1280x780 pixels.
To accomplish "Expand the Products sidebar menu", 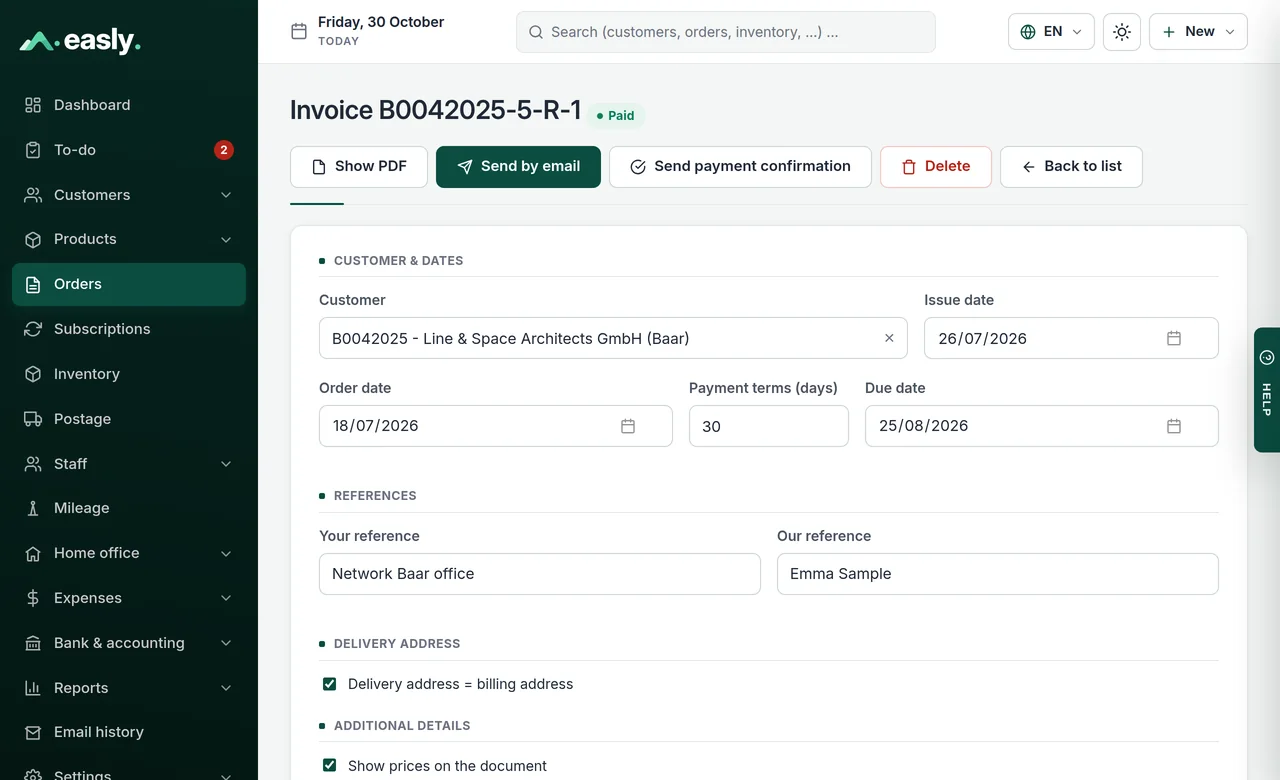I will tap(129, 239).
